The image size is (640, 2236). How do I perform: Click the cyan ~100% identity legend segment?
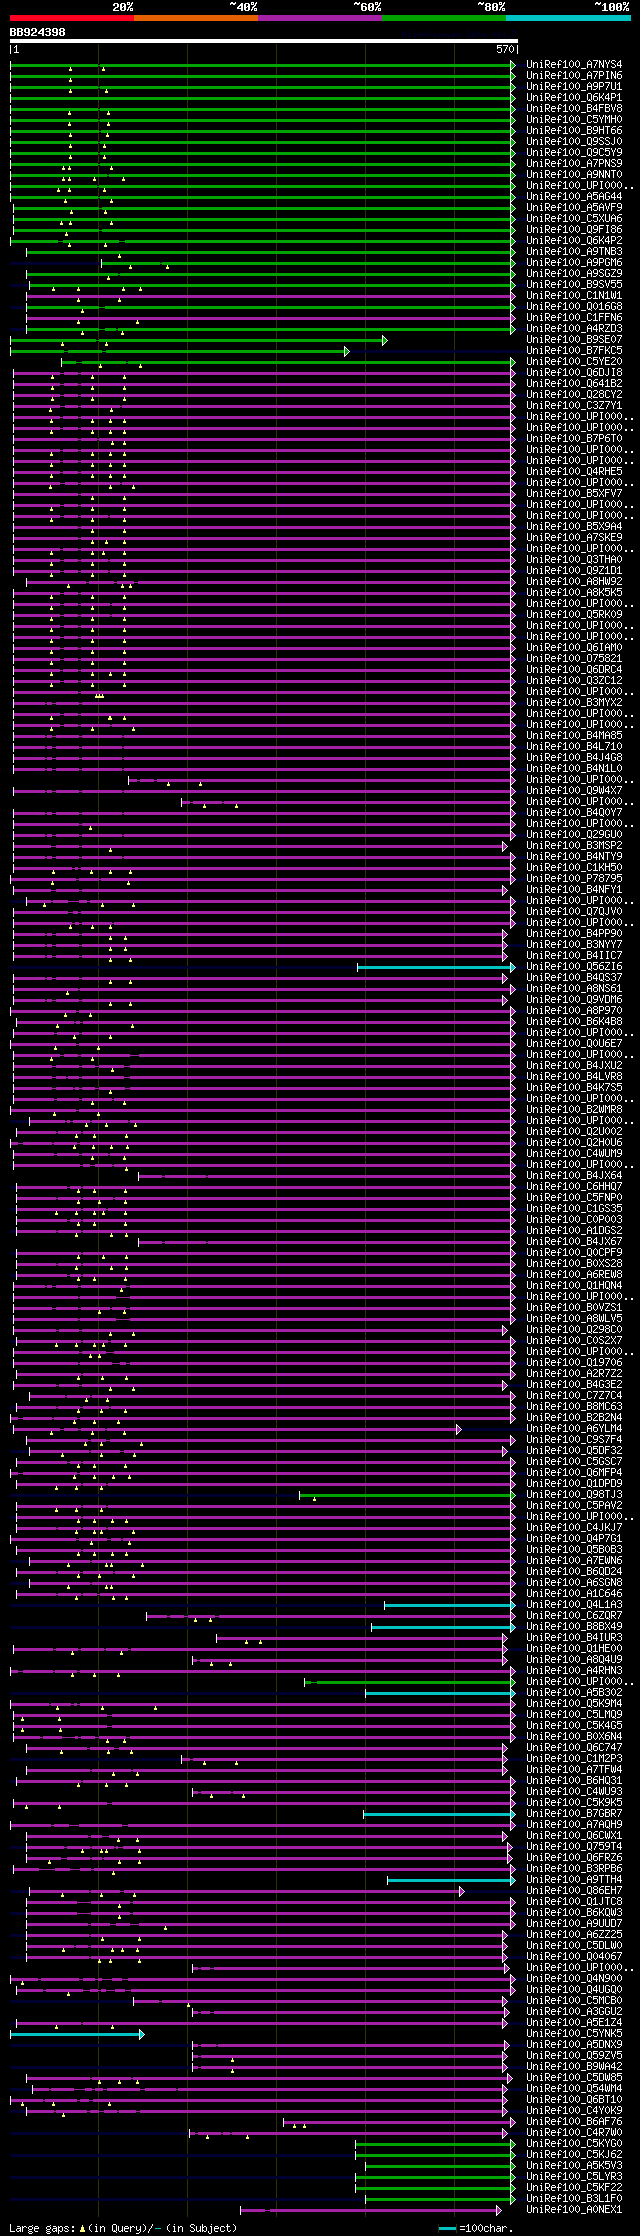(567, 18)
